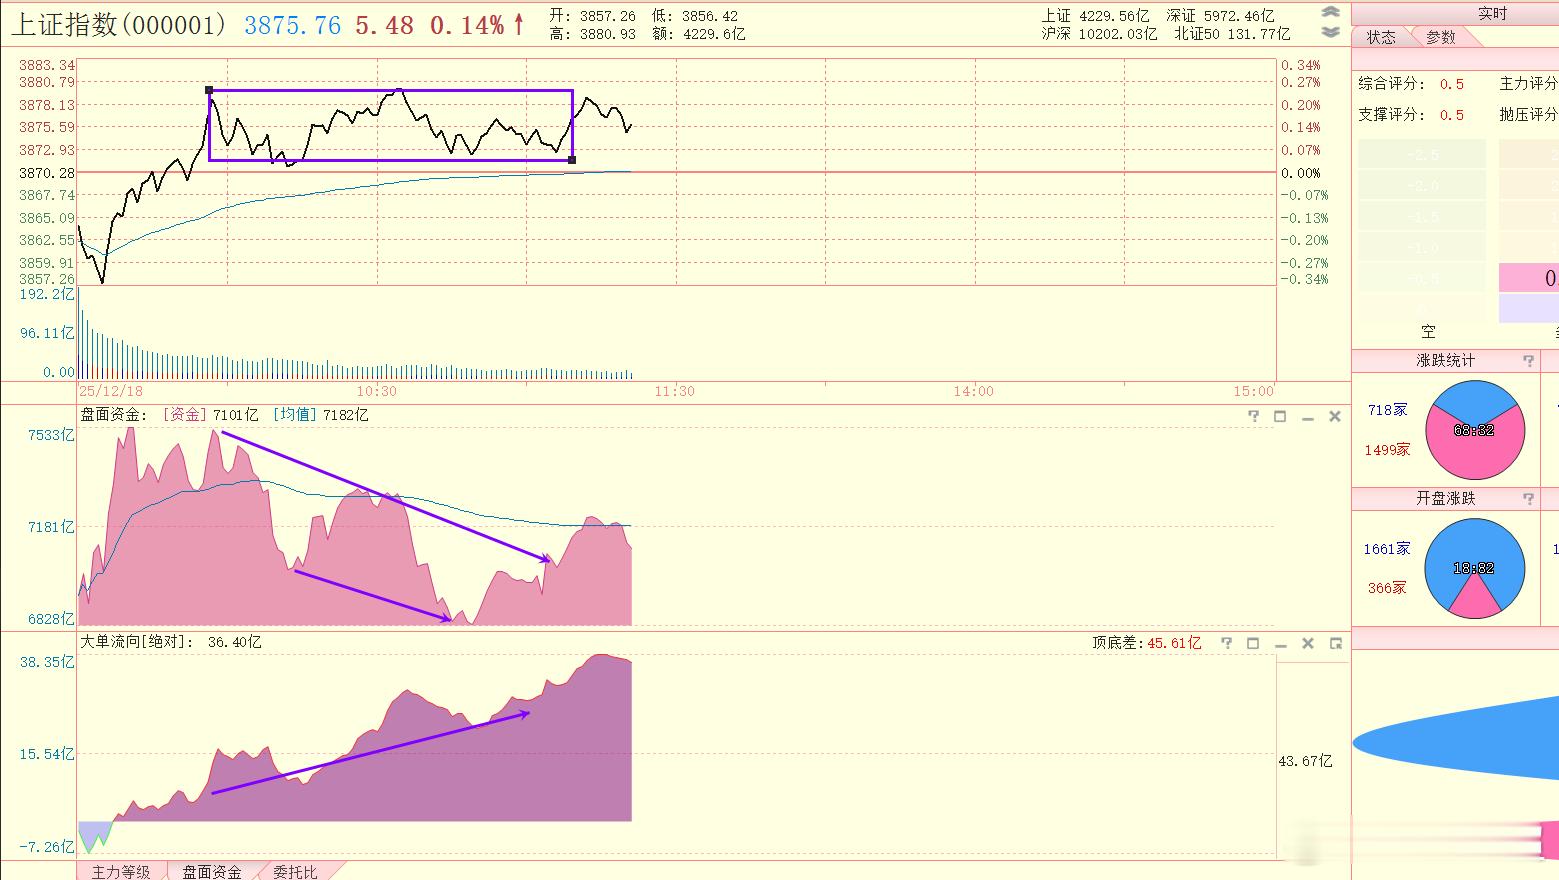Open help icon beside 开盘涨跌
The height and width of the screenshot is (880, 1559).
pos(1528,499)
